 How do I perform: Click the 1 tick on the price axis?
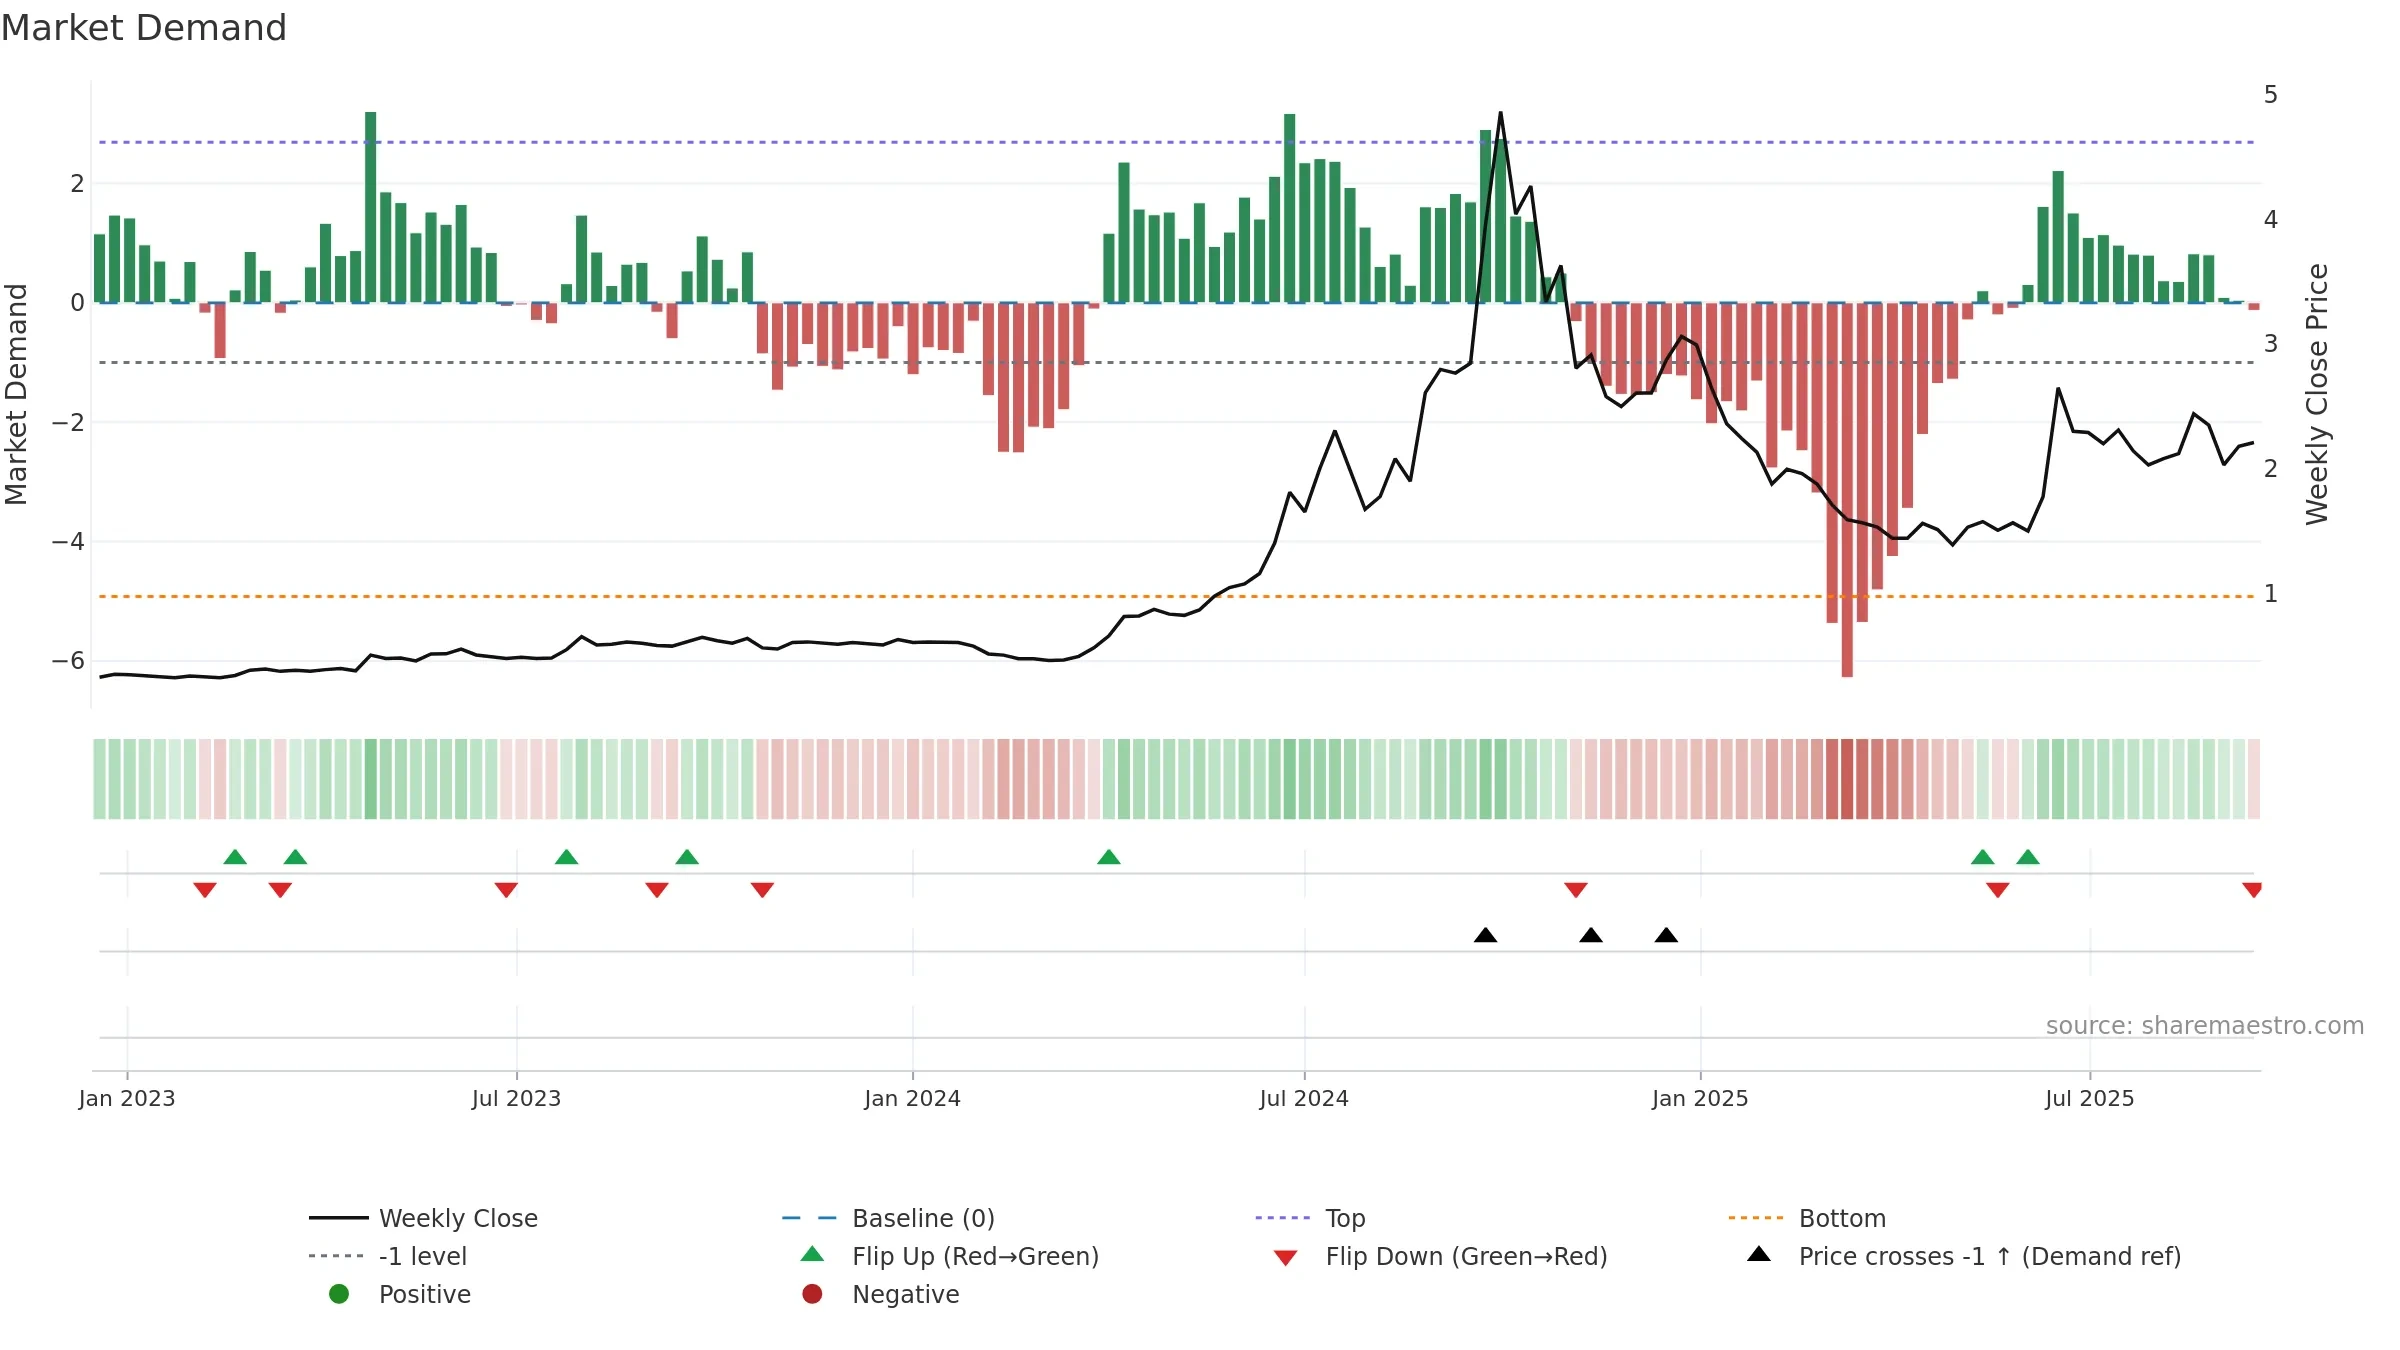(x=2271, y=594)
